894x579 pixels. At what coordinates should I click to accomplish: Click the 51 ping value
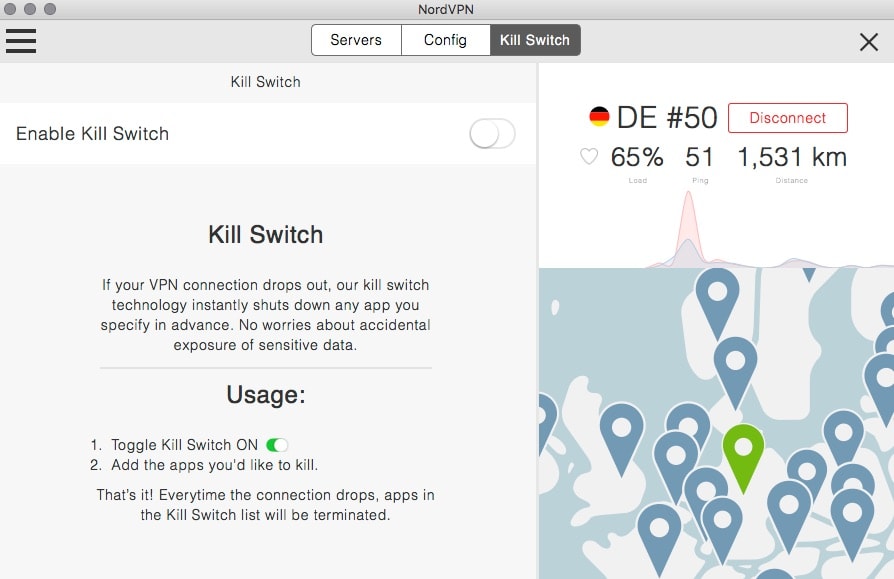700,157
